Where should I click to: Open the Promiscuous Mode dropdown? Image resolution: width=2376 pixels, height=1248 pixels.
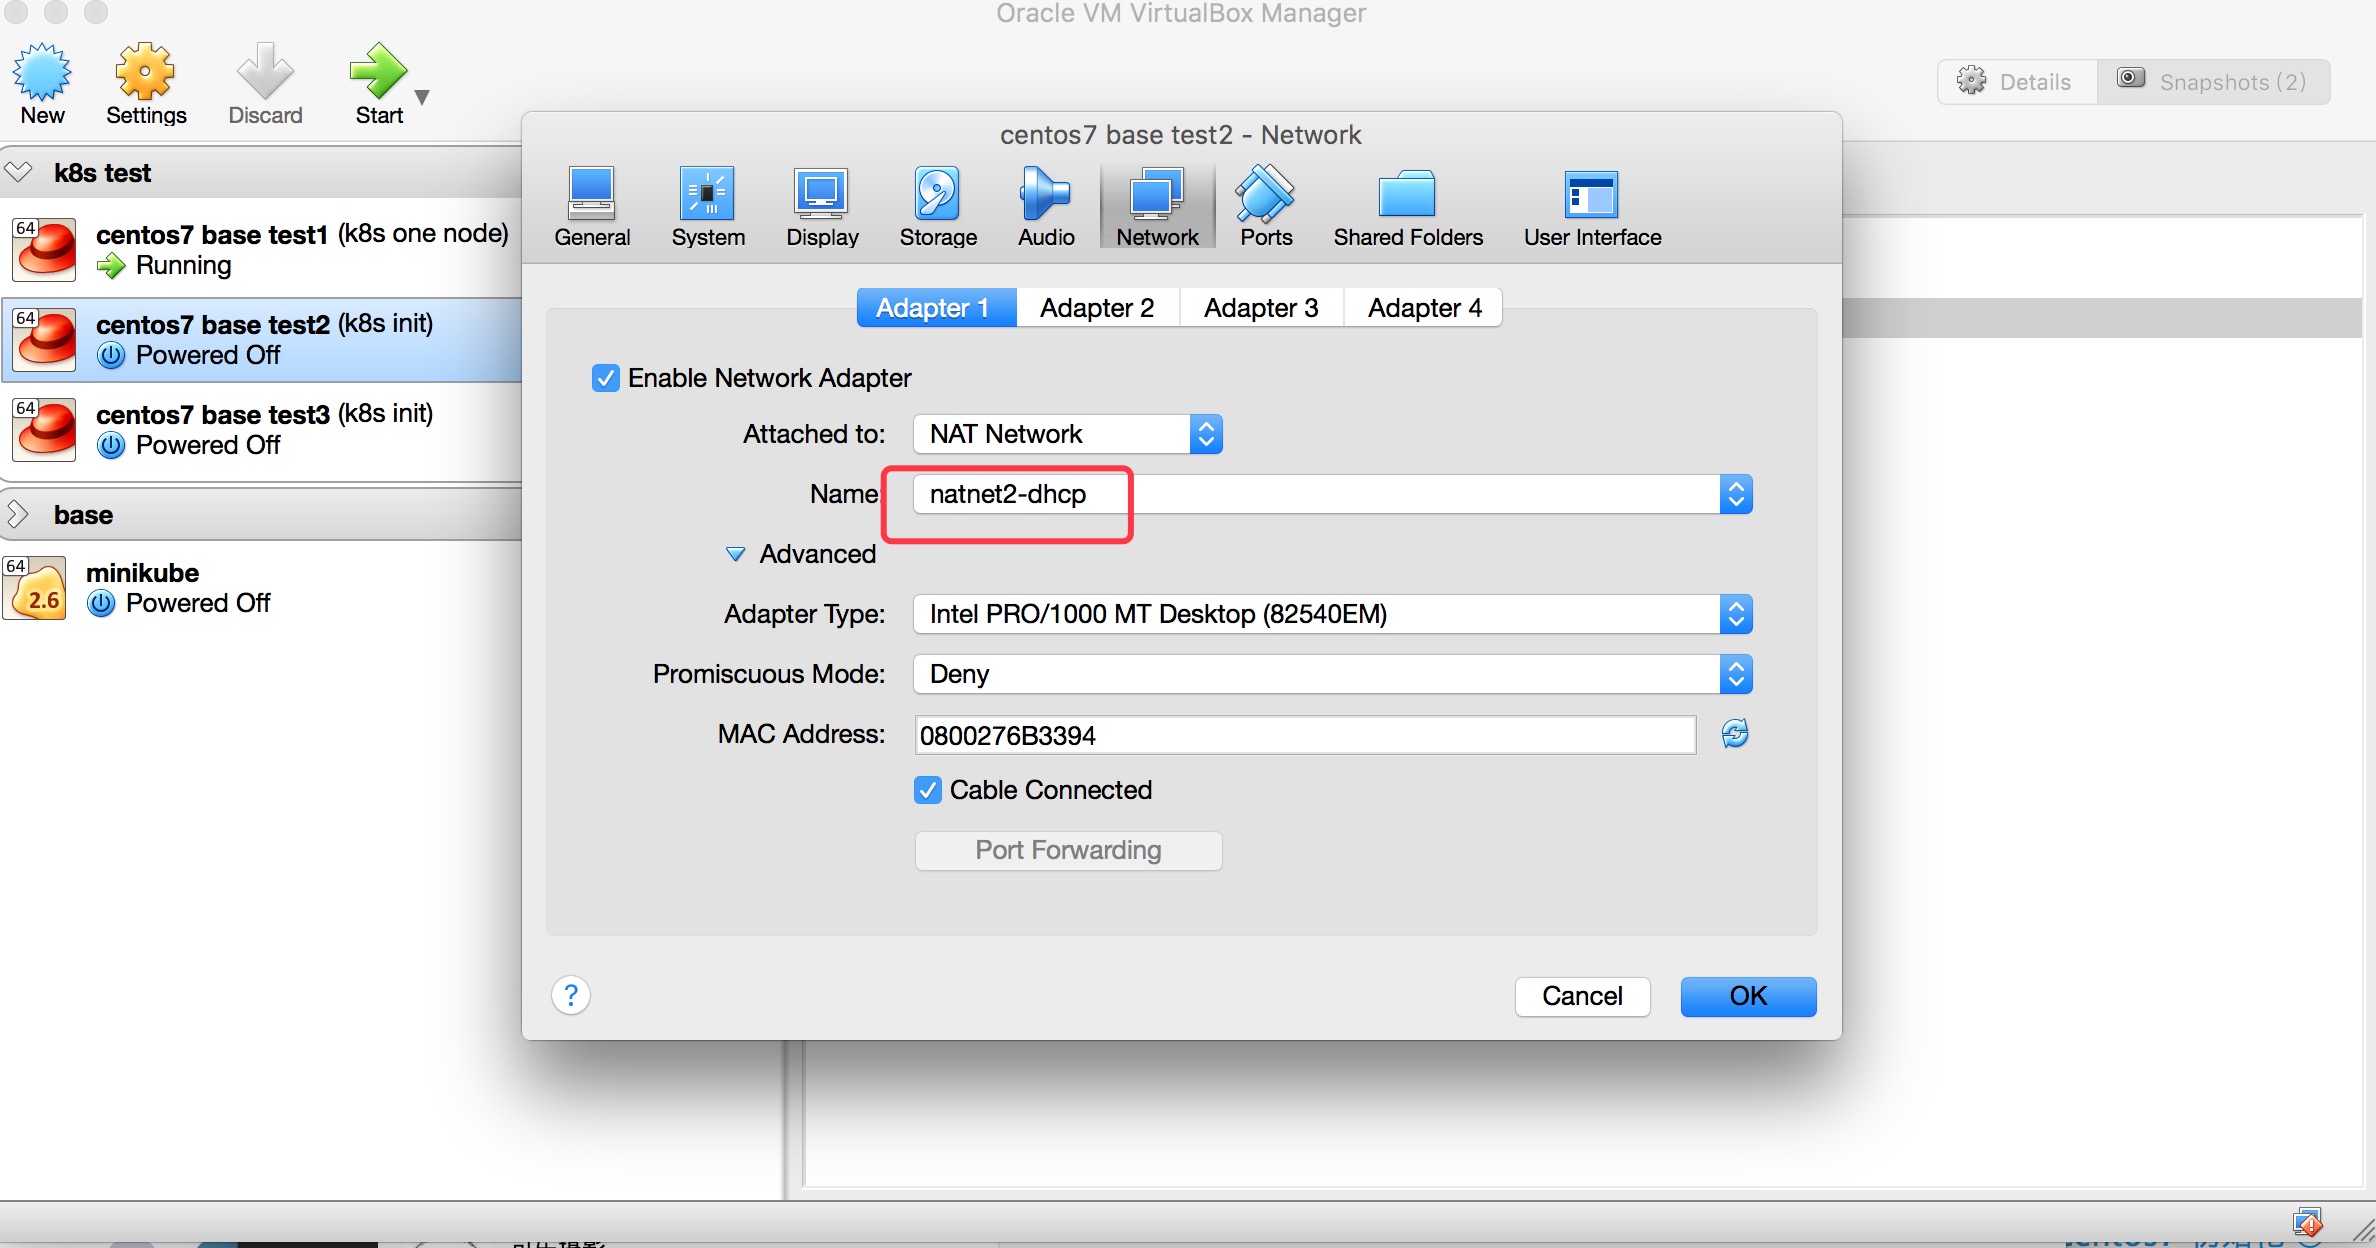pyautogui.click(x=1332, y=674)
